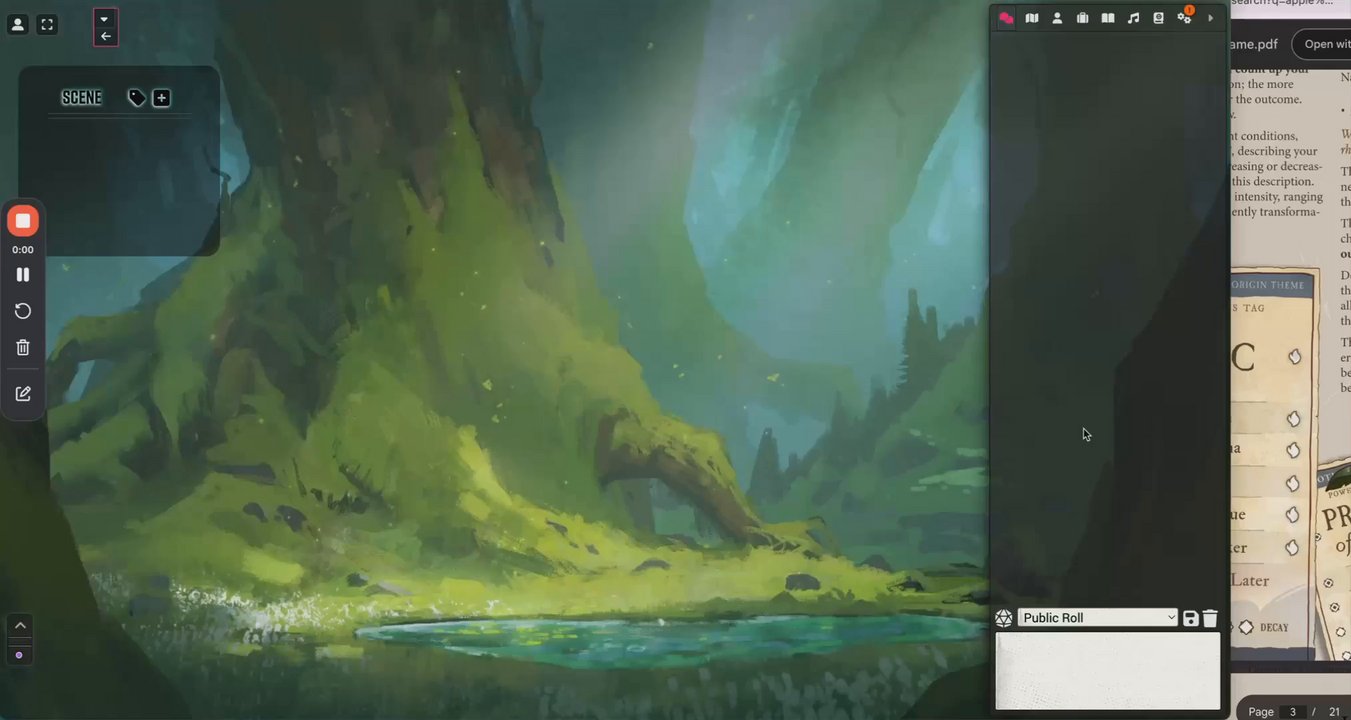Delete the recording with trash icon

23,347
